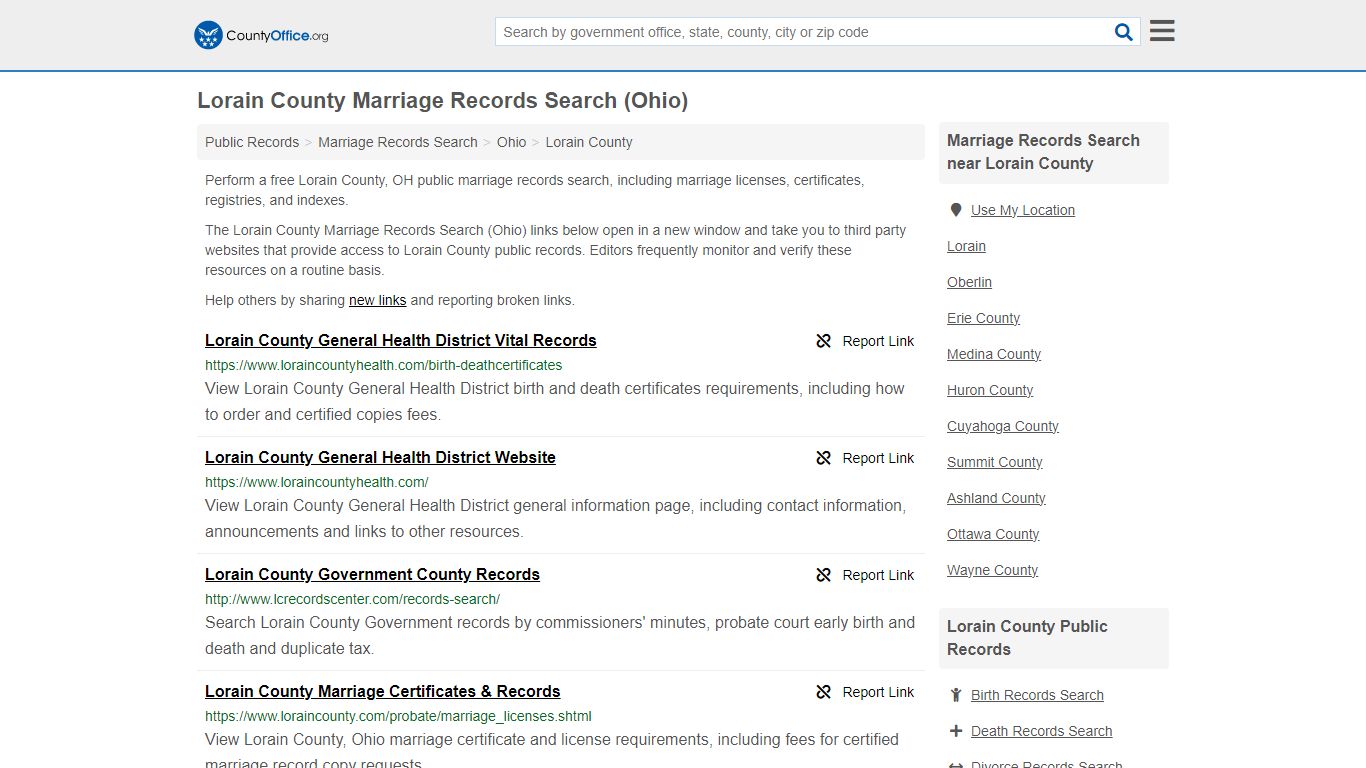This screenshot has width=1366, height=768.
Task: Click the Lorain County Public Records heading
Action: [1027, 638]
